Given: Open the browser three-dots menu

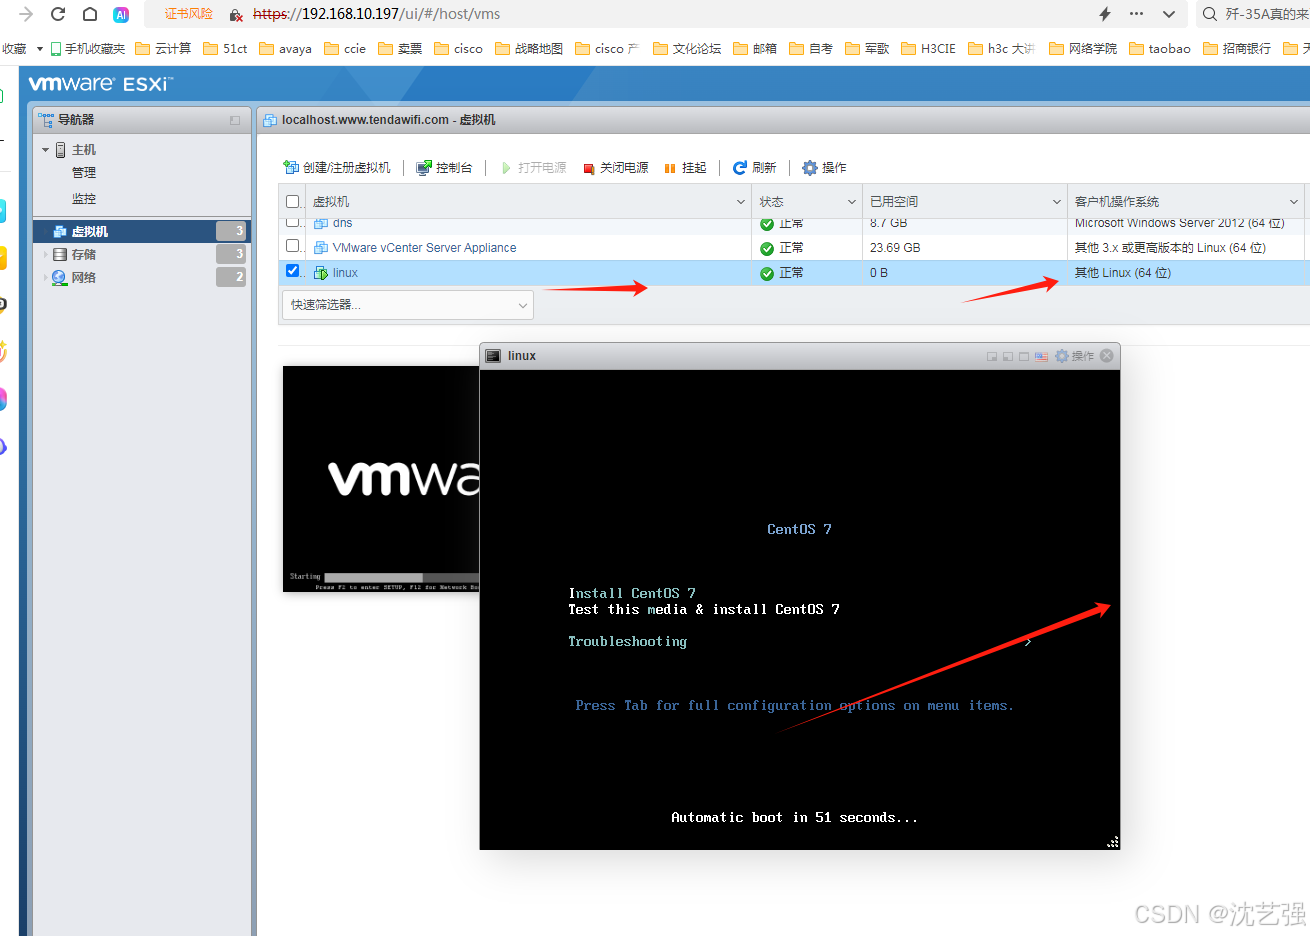Looking at the screenshot, I should click(1136, 14).
